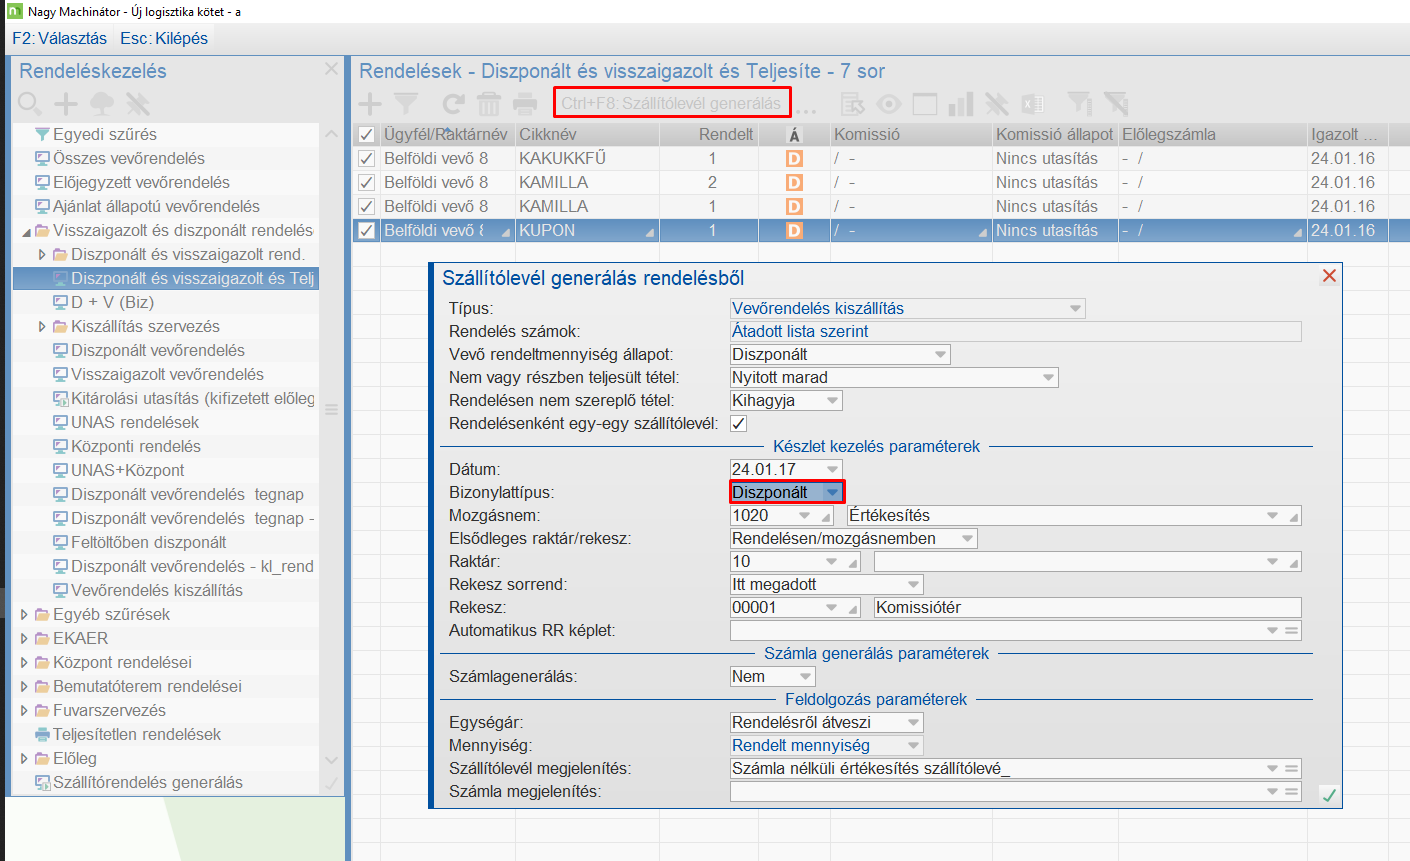This screenshot has height=861, width=1410.
Task: Expand the Egyéb szűrések folder
Action: 25,614
